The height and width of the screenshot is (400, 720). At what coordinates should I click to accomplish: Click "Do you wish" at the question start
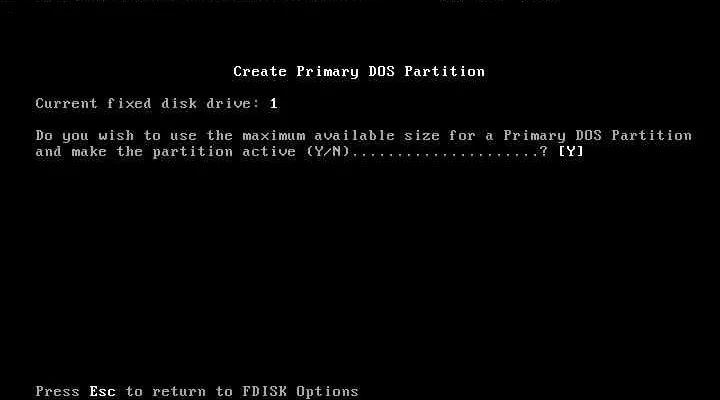(x=85, y=135)
